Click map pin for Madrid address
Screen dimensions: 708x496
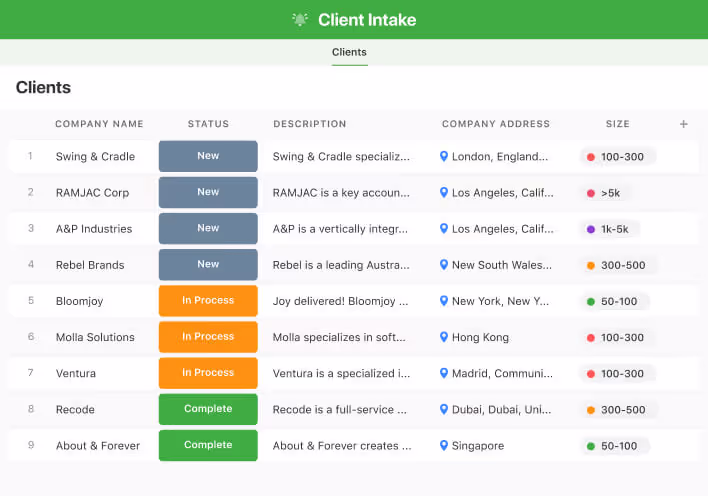(x=444, y=373)
